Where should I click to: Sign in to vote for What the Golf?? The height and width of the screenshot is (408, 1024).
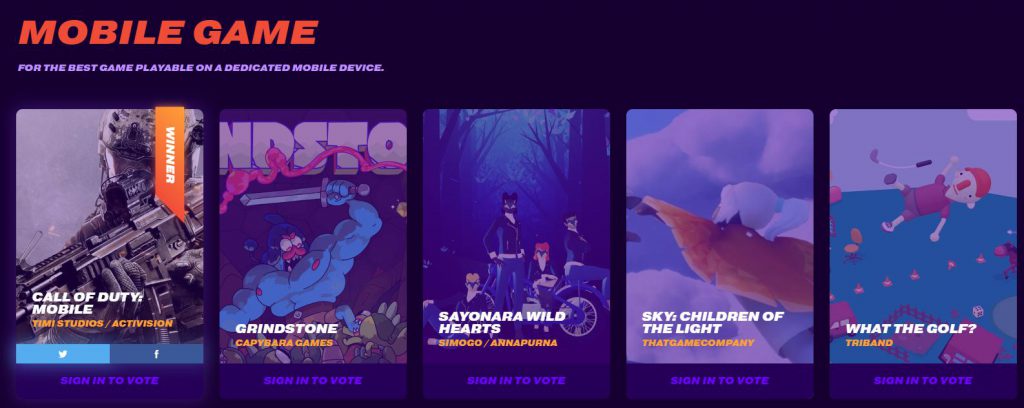coord(923,381)
